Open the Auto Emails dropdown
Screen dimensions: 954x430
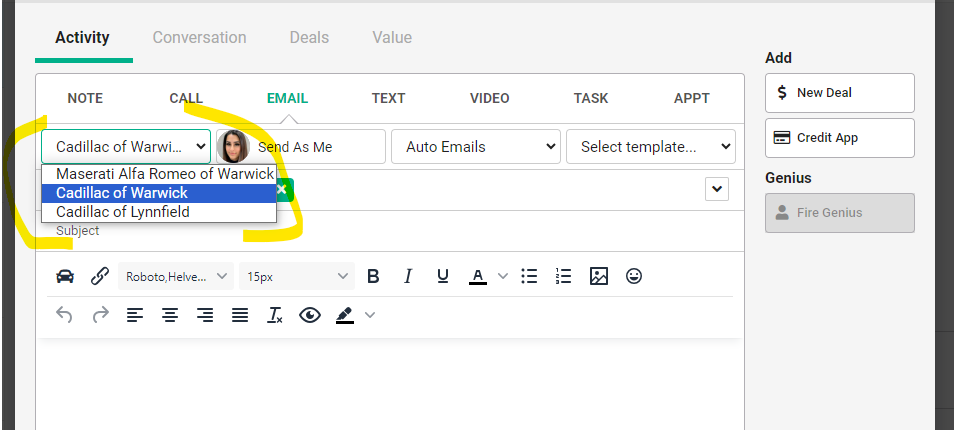pos(475,147)
